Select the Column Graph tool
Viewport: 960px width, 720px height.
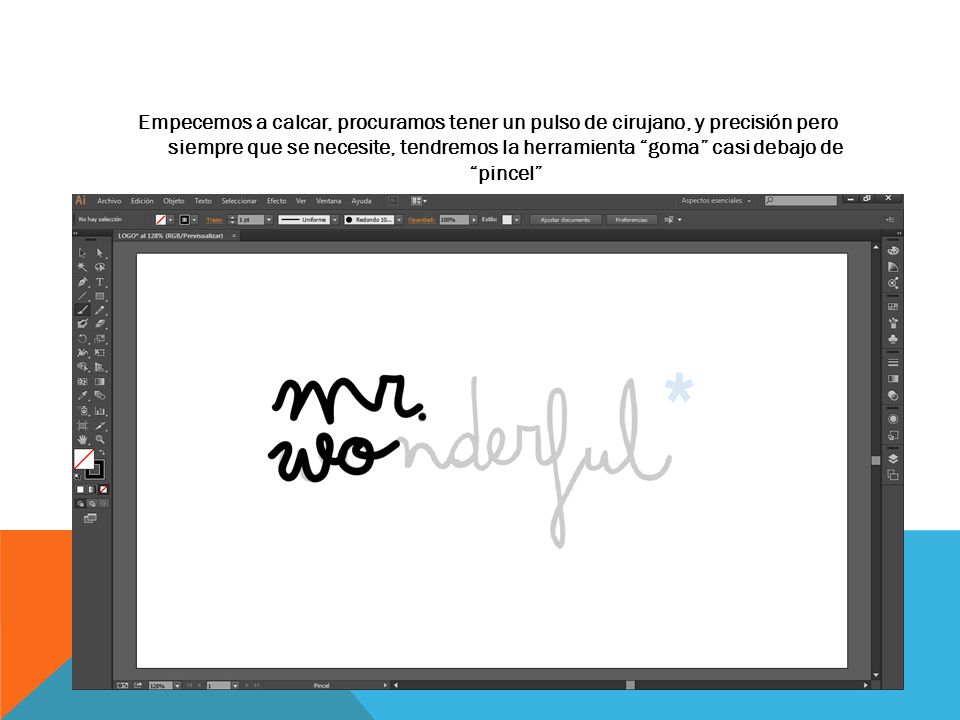pos(100,411)
